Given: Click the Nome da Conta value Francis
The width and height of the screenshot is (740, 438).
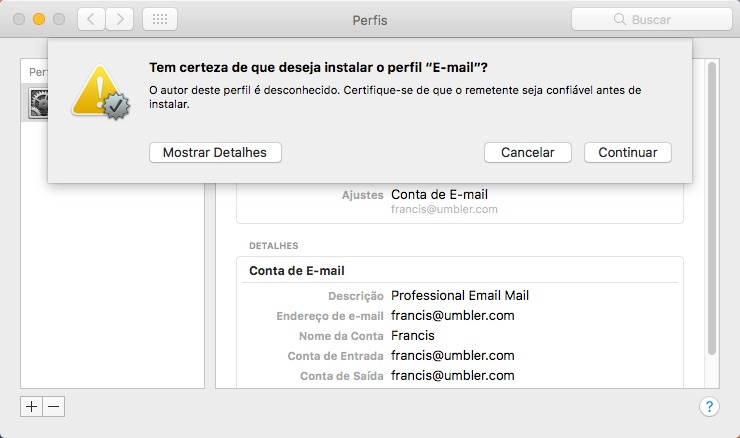Looking at the screenshot, I should 413,336.
